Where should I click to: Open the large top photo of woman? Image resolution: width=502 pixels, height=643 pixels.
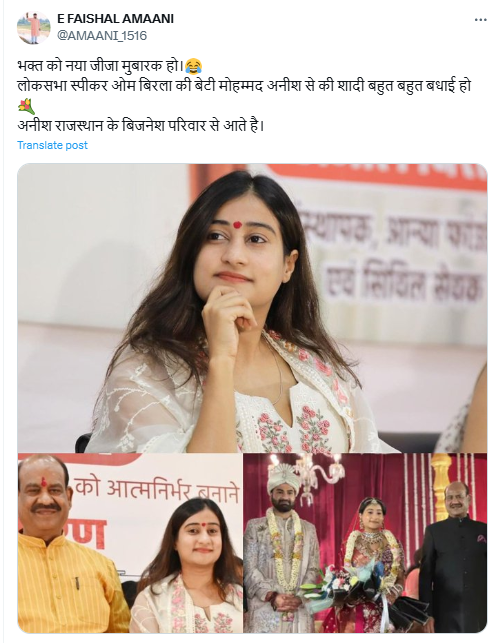(252, 308)
